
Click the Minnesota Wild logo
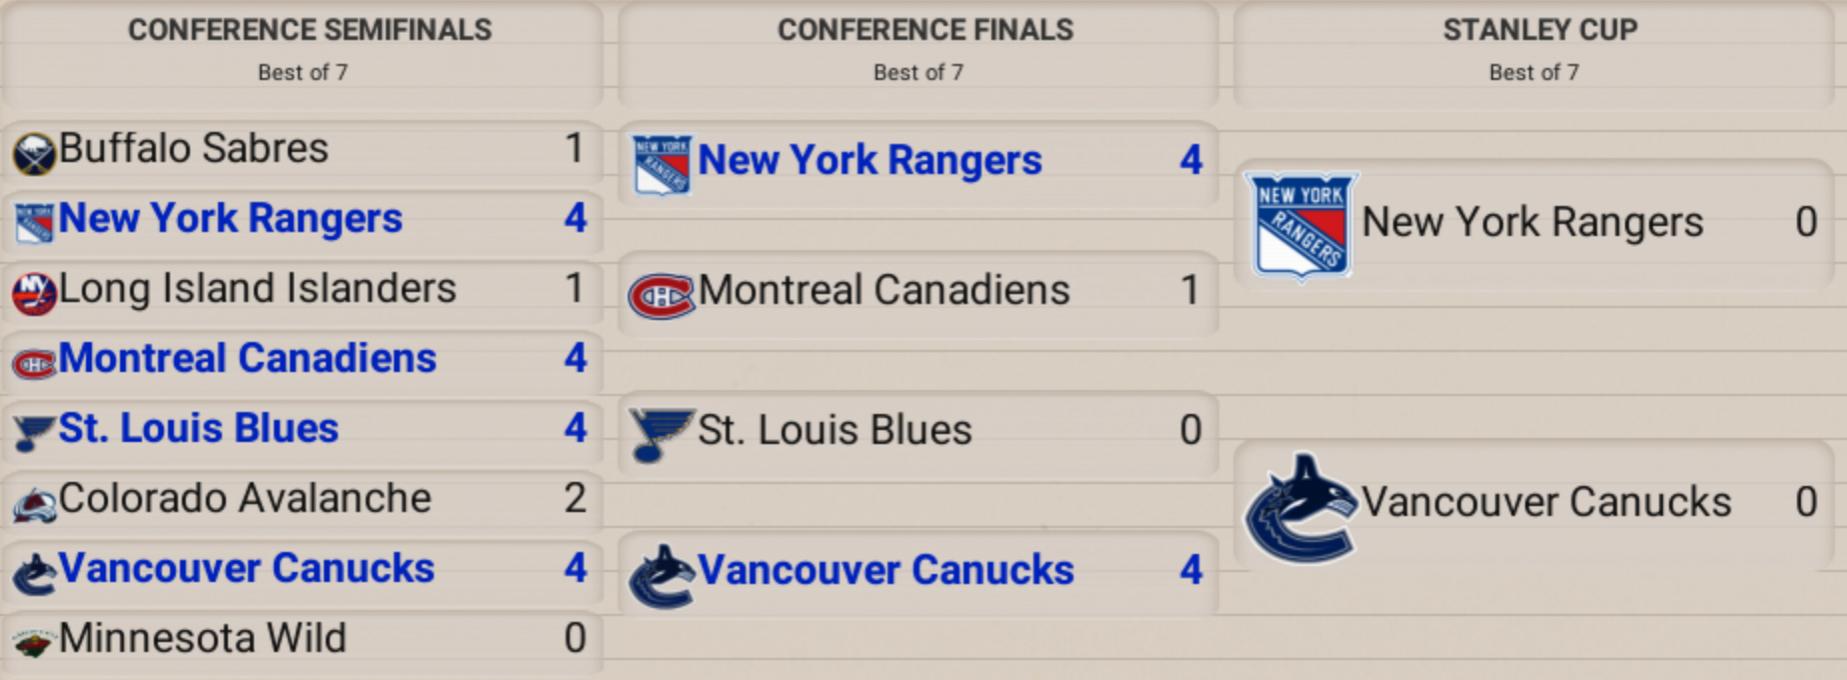click(34, 643)
